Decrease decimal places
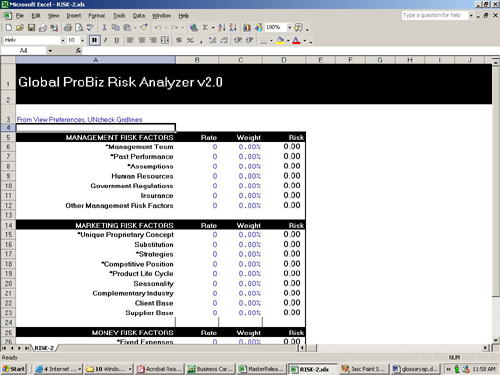The image size is (500, 375). tap(224, 41)
